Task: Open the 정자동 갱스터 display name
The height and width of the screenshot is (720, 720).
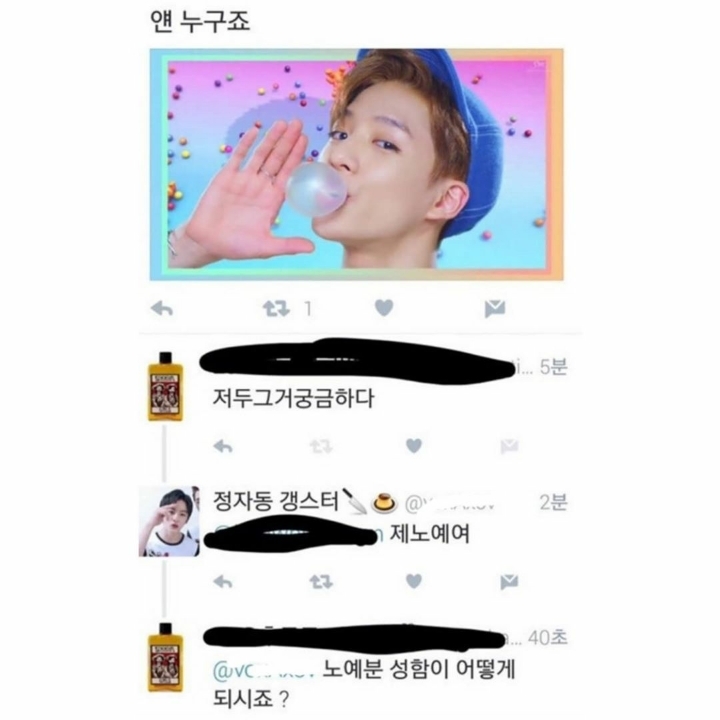Action: coord(276,501)
